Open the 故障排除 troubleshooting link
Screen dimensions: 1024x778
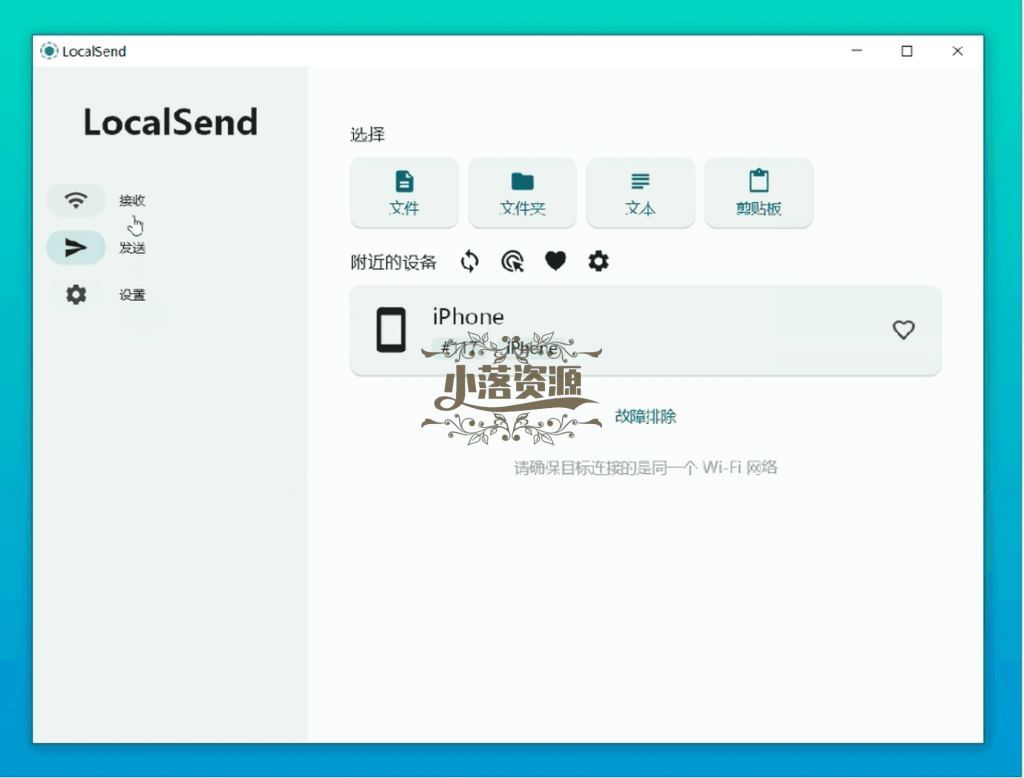tap(645, 416)
